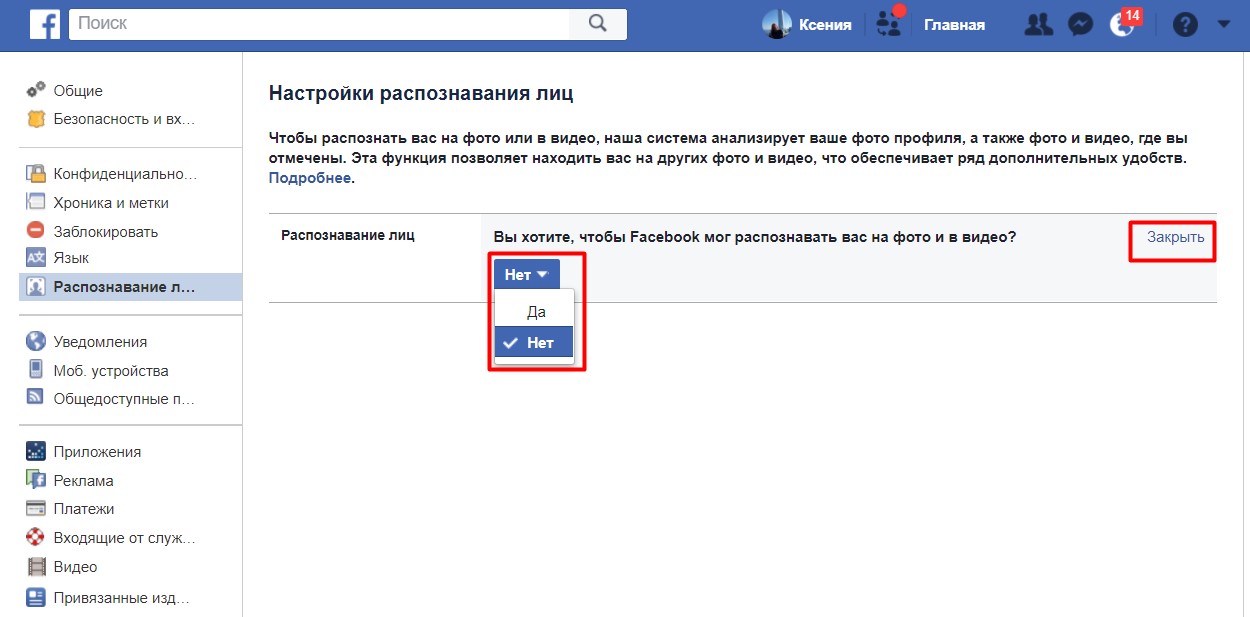Click the Видео film icon
This screenshot has width=1250, height=617.
click(36, 567)
